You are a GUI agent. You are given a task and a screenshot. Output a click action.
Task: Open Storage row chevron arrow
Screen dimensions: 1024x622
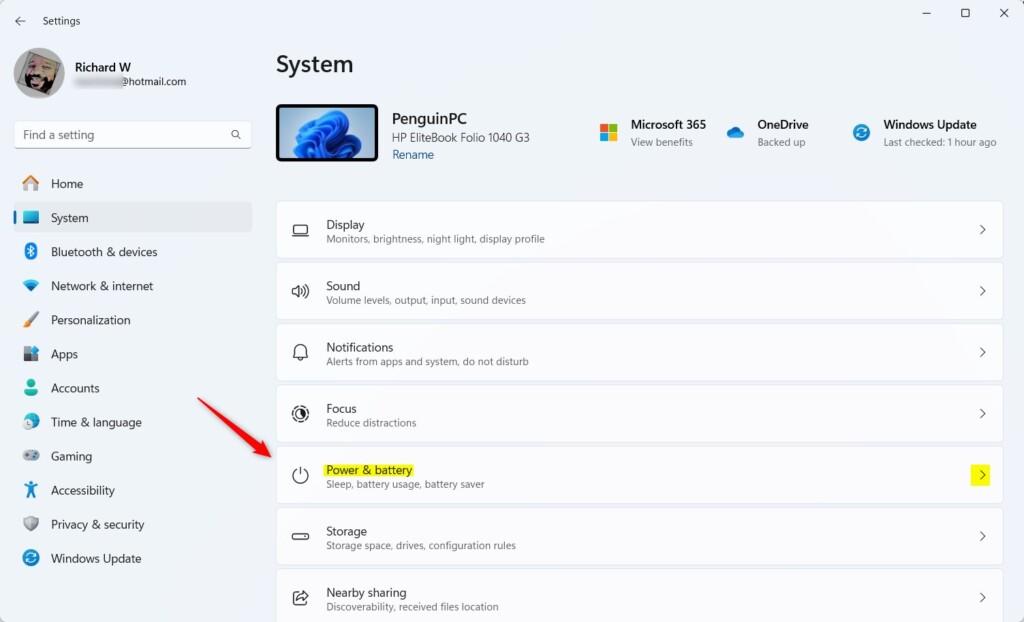pos(982,536)
